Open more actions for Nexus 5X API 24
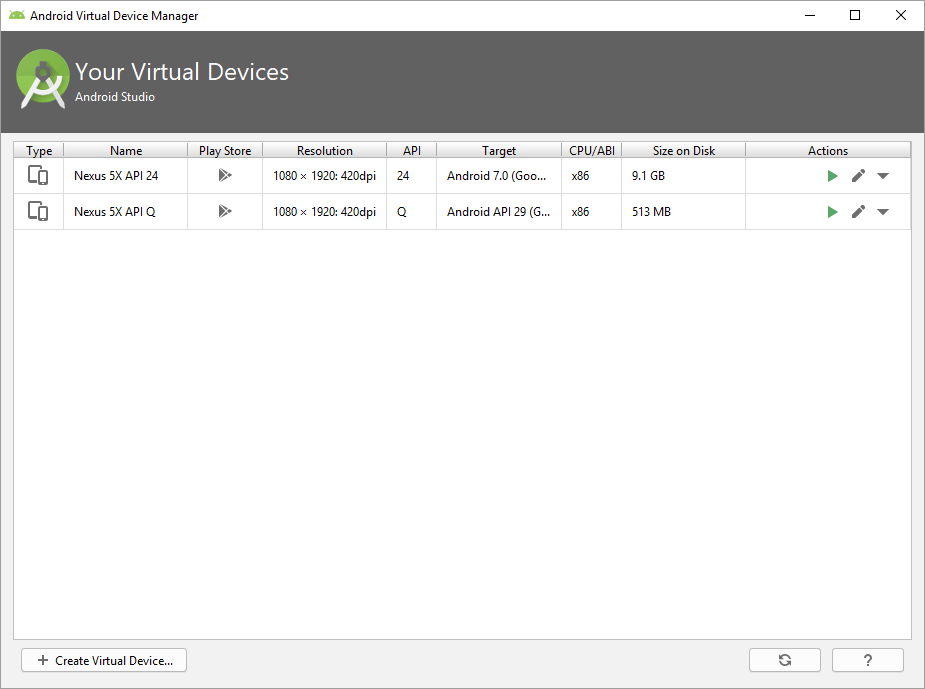925x689 pixels. point(883,176)
